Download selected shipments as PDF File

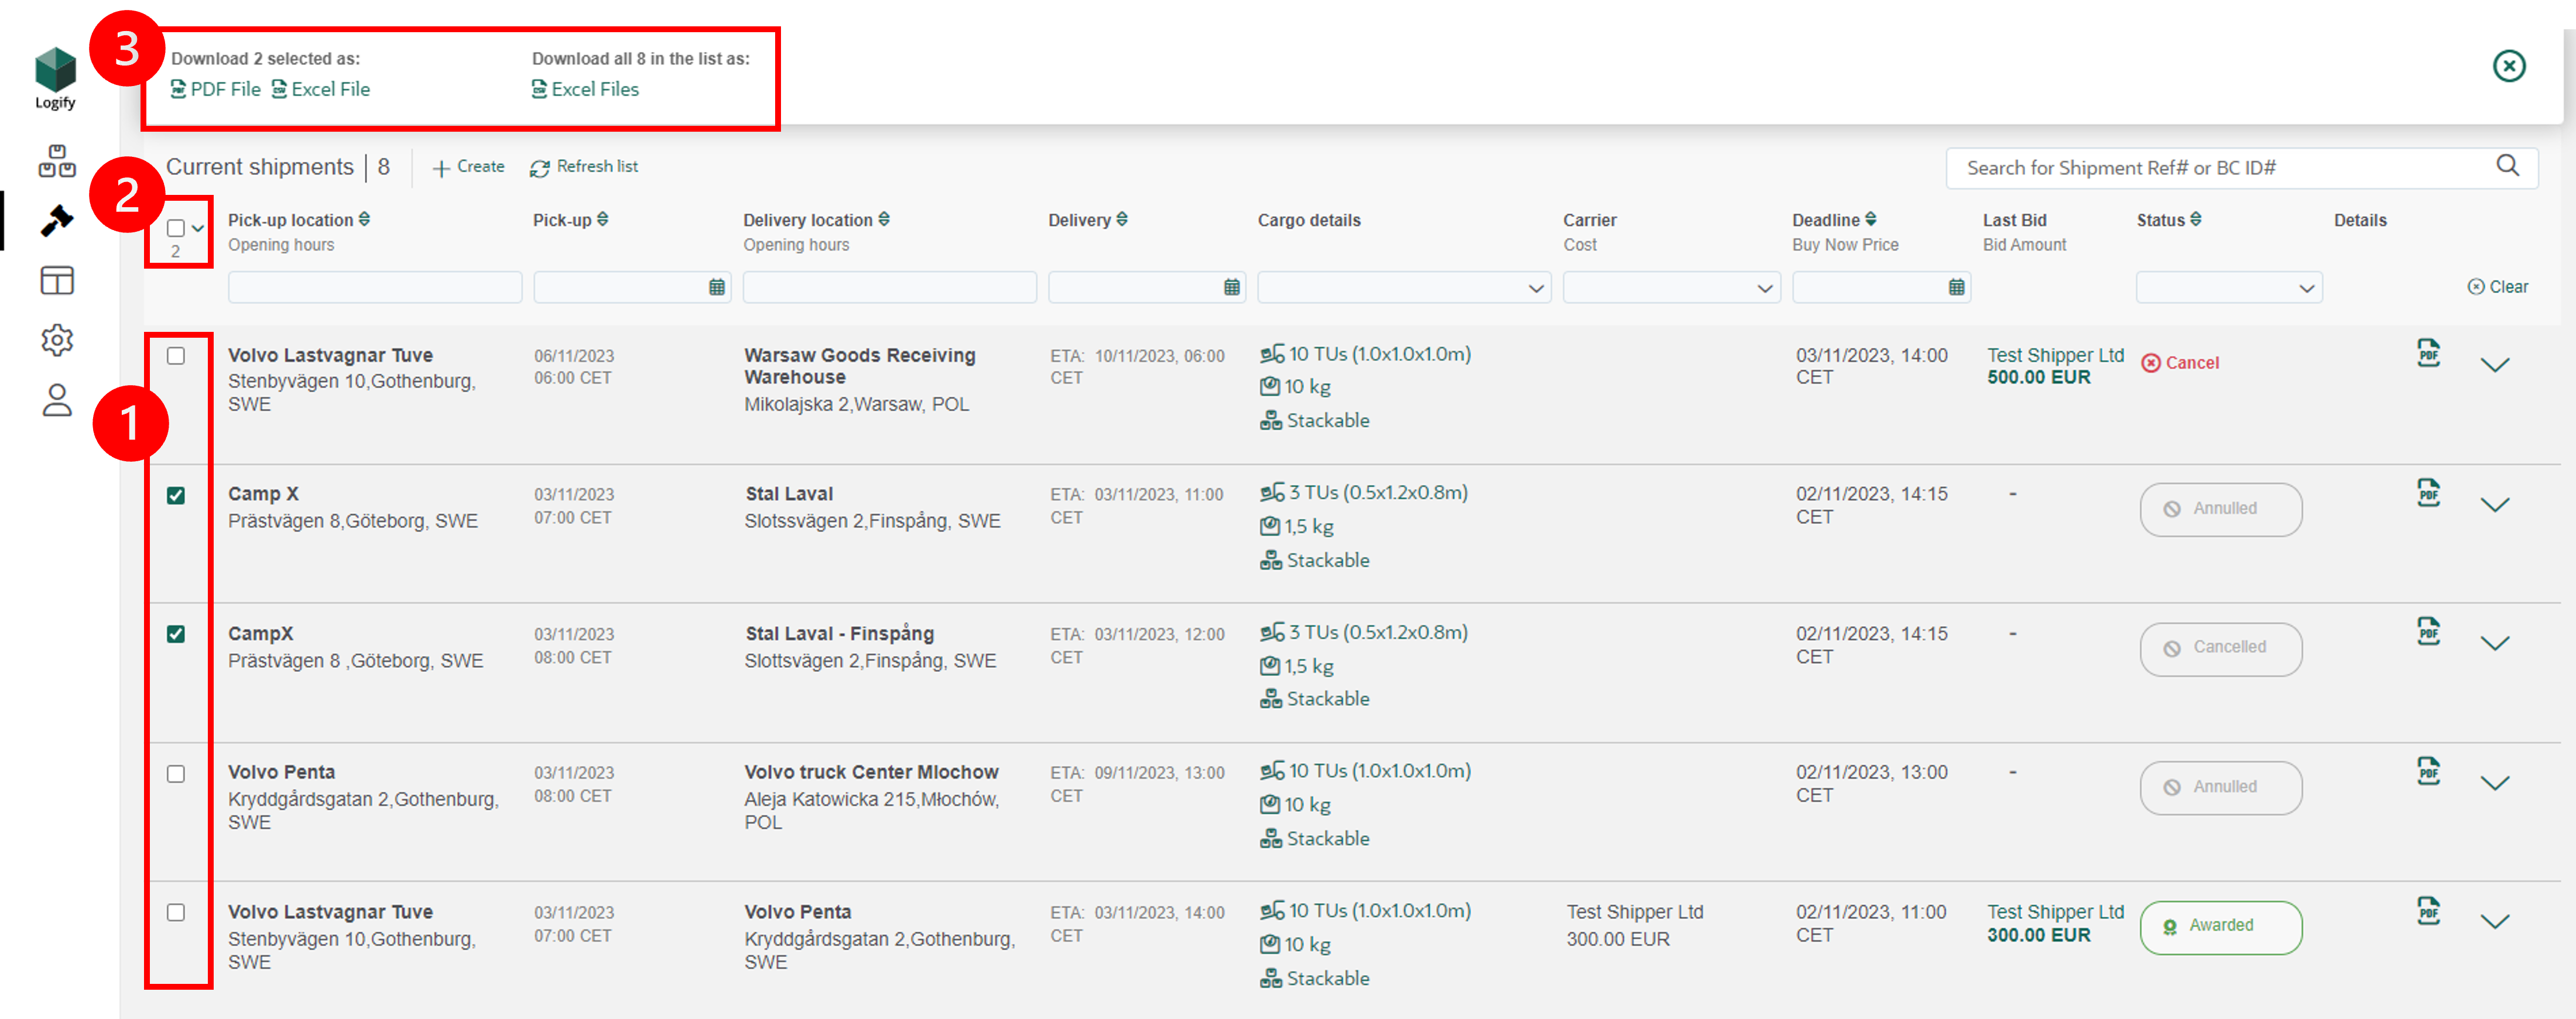pyautogui.click(x=215, y=89)
